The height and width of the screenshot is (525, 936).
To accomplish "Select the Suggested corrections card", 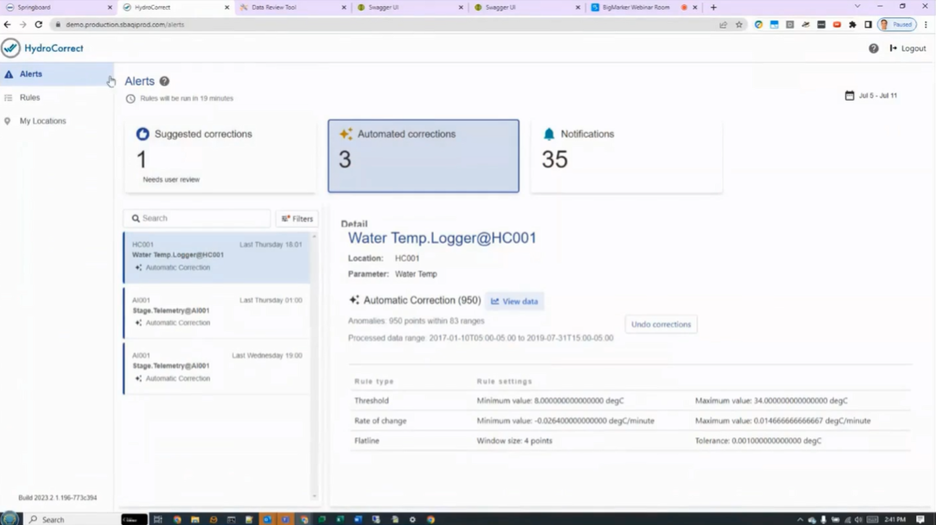I will (220, 156).
